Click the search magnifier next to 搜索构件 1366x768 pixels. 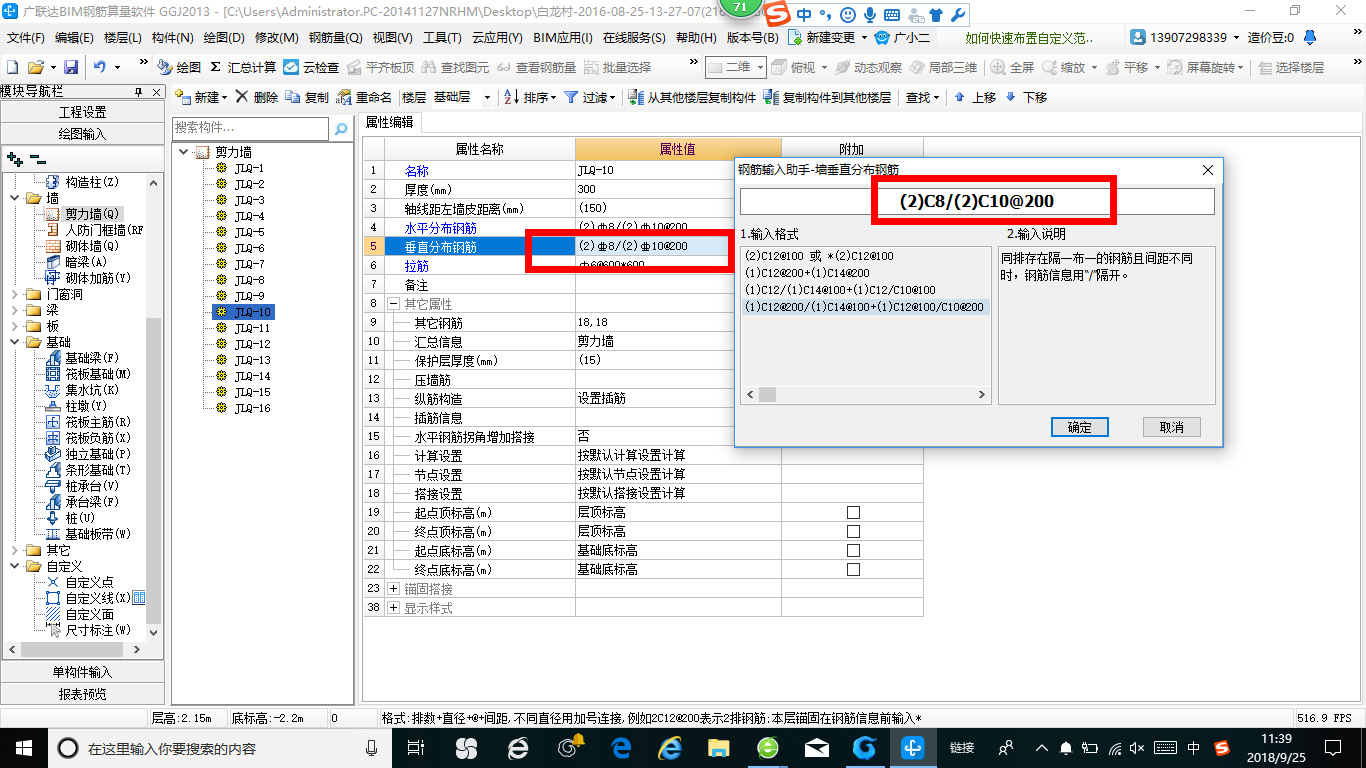[x=341, y=128]
